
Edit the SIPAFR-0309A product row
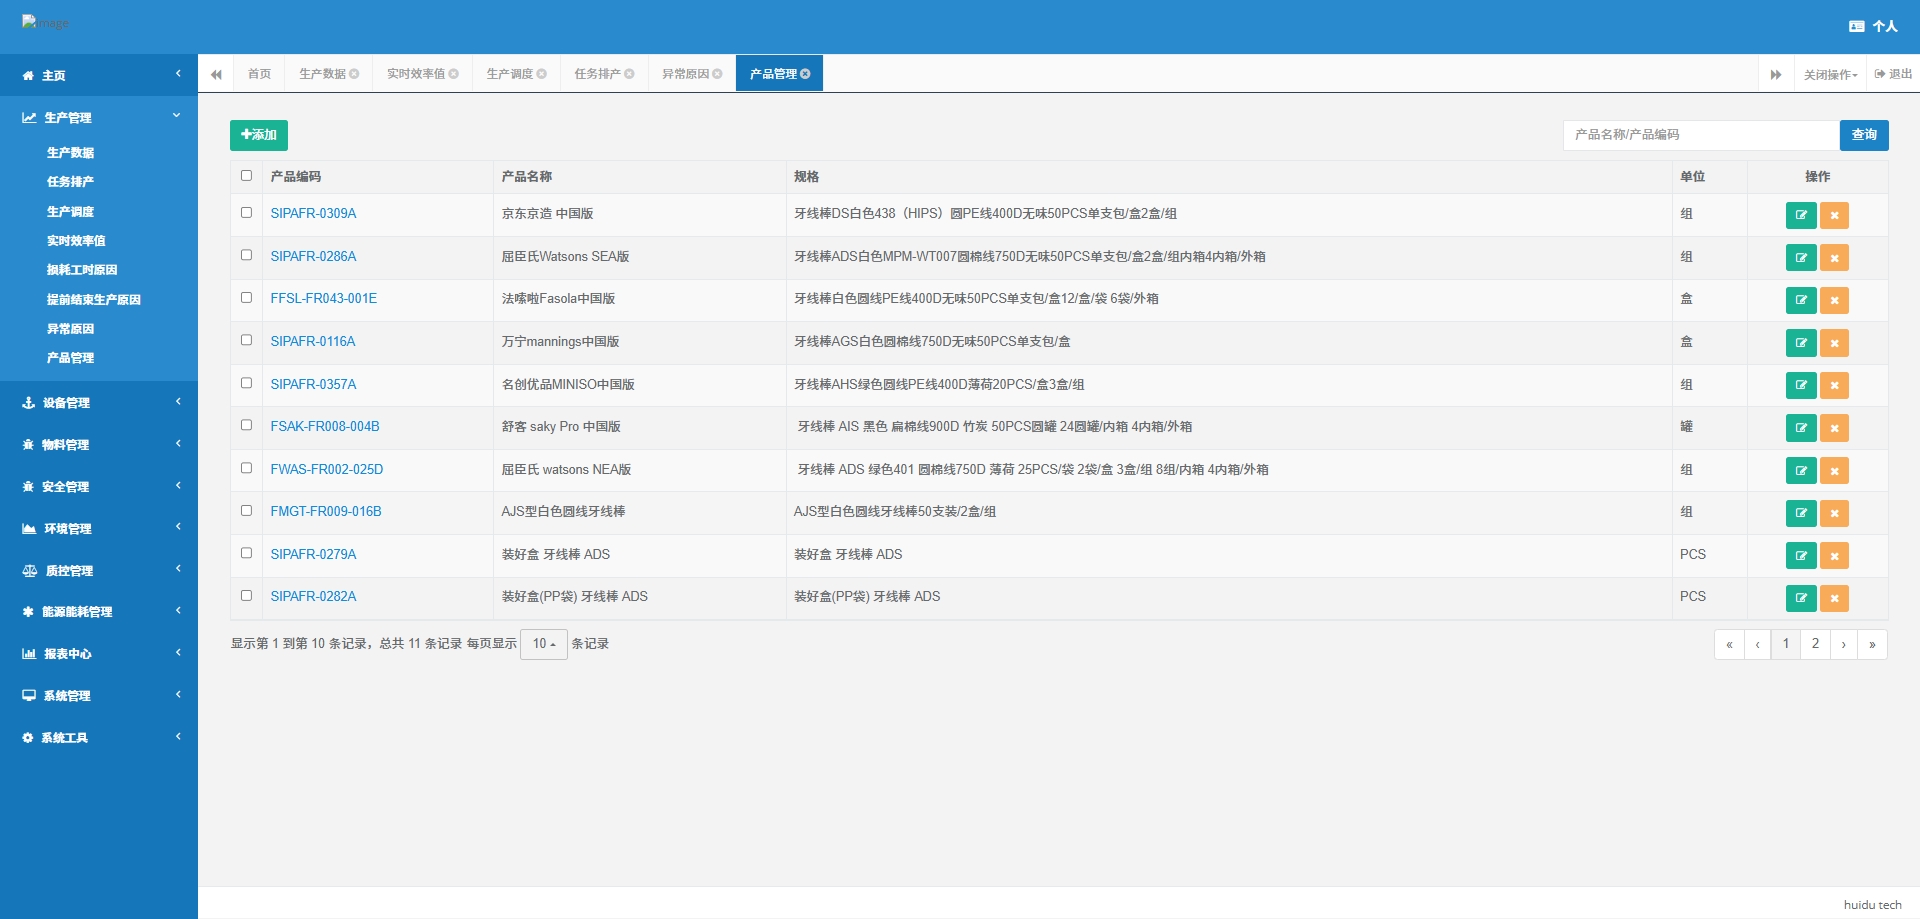coord(1801,215)
